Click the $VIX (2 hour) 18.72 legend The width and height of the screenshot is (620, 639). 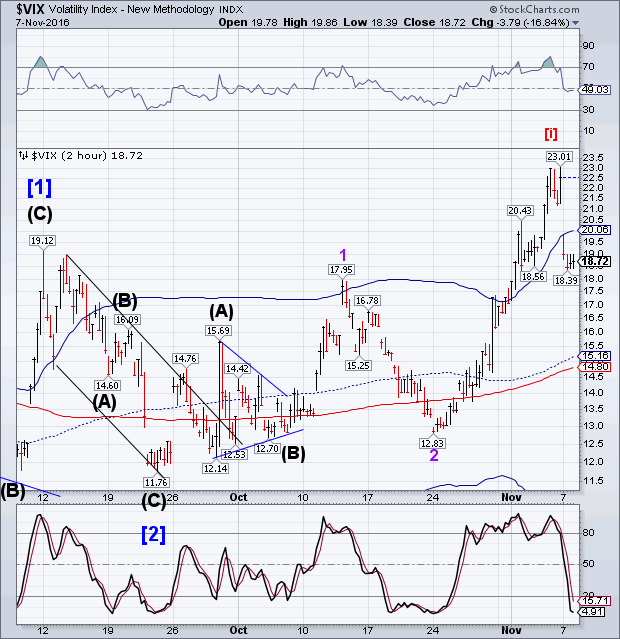(80, 155)
